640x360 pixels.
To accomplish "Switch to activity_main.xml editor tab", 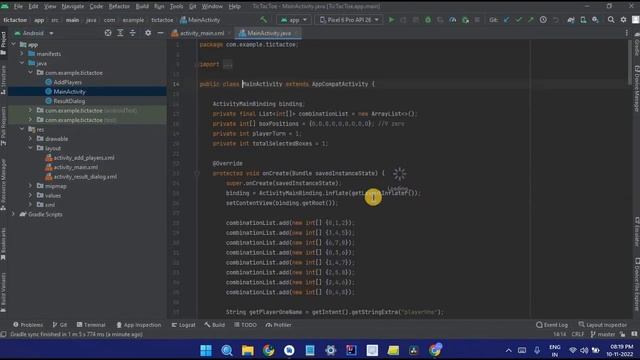I will [202, 33].
